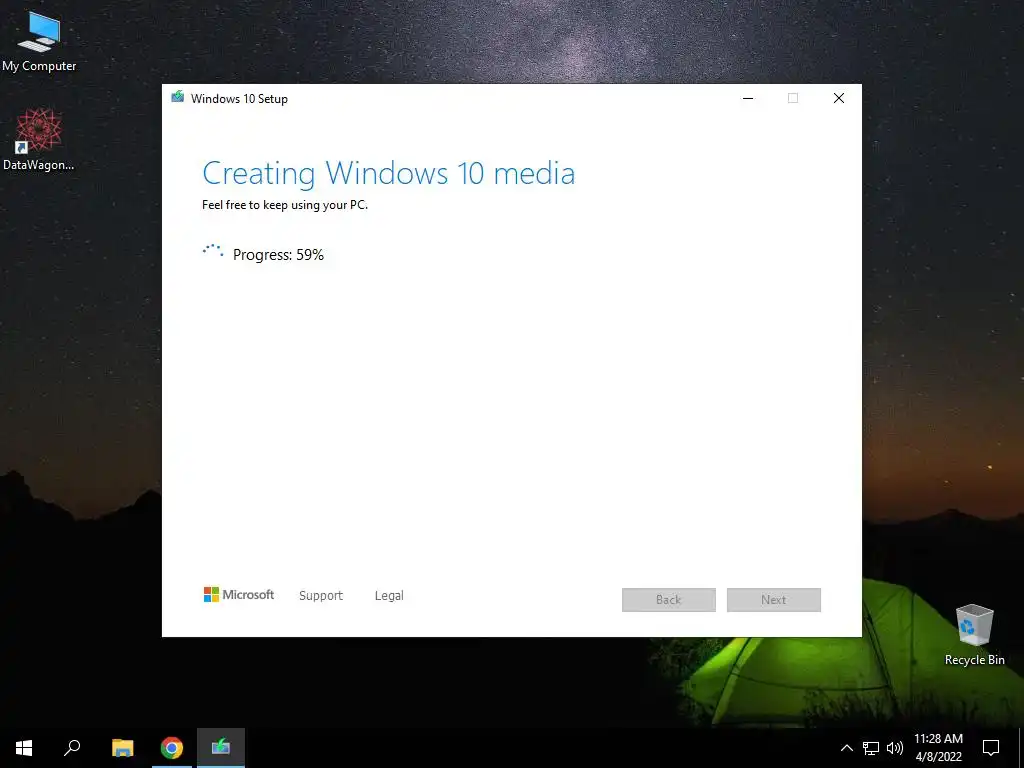Click the disabled Back button

click(669, 600)
